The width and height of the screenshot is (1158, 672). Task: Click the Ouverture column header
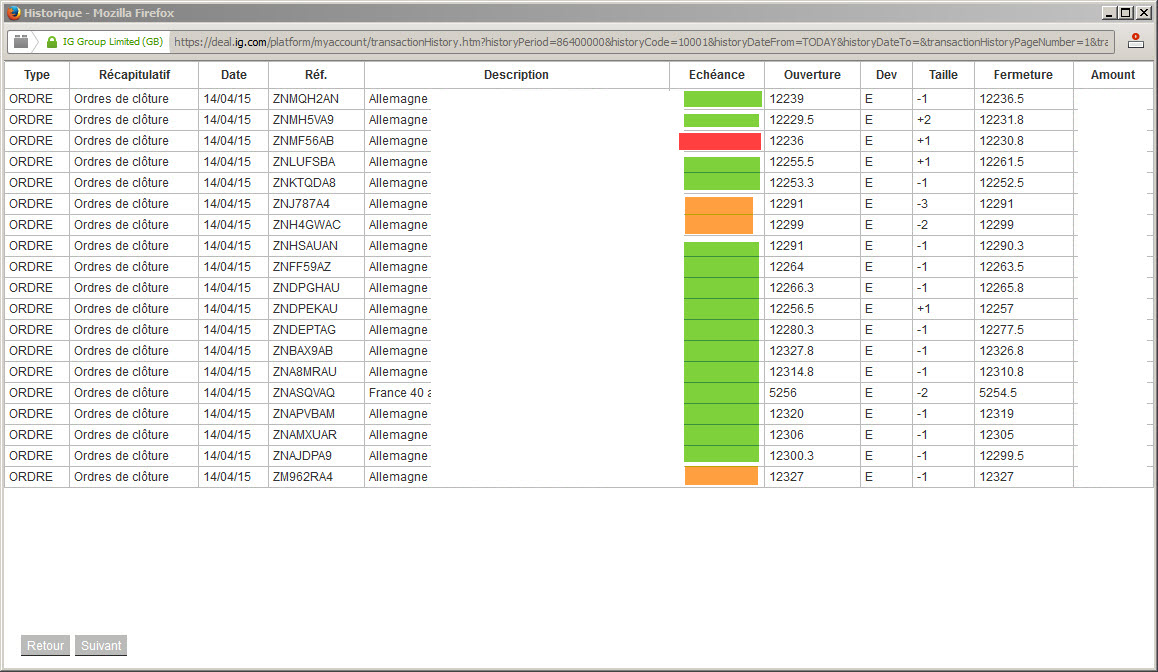pyautogui.click(x=812, y=75)
